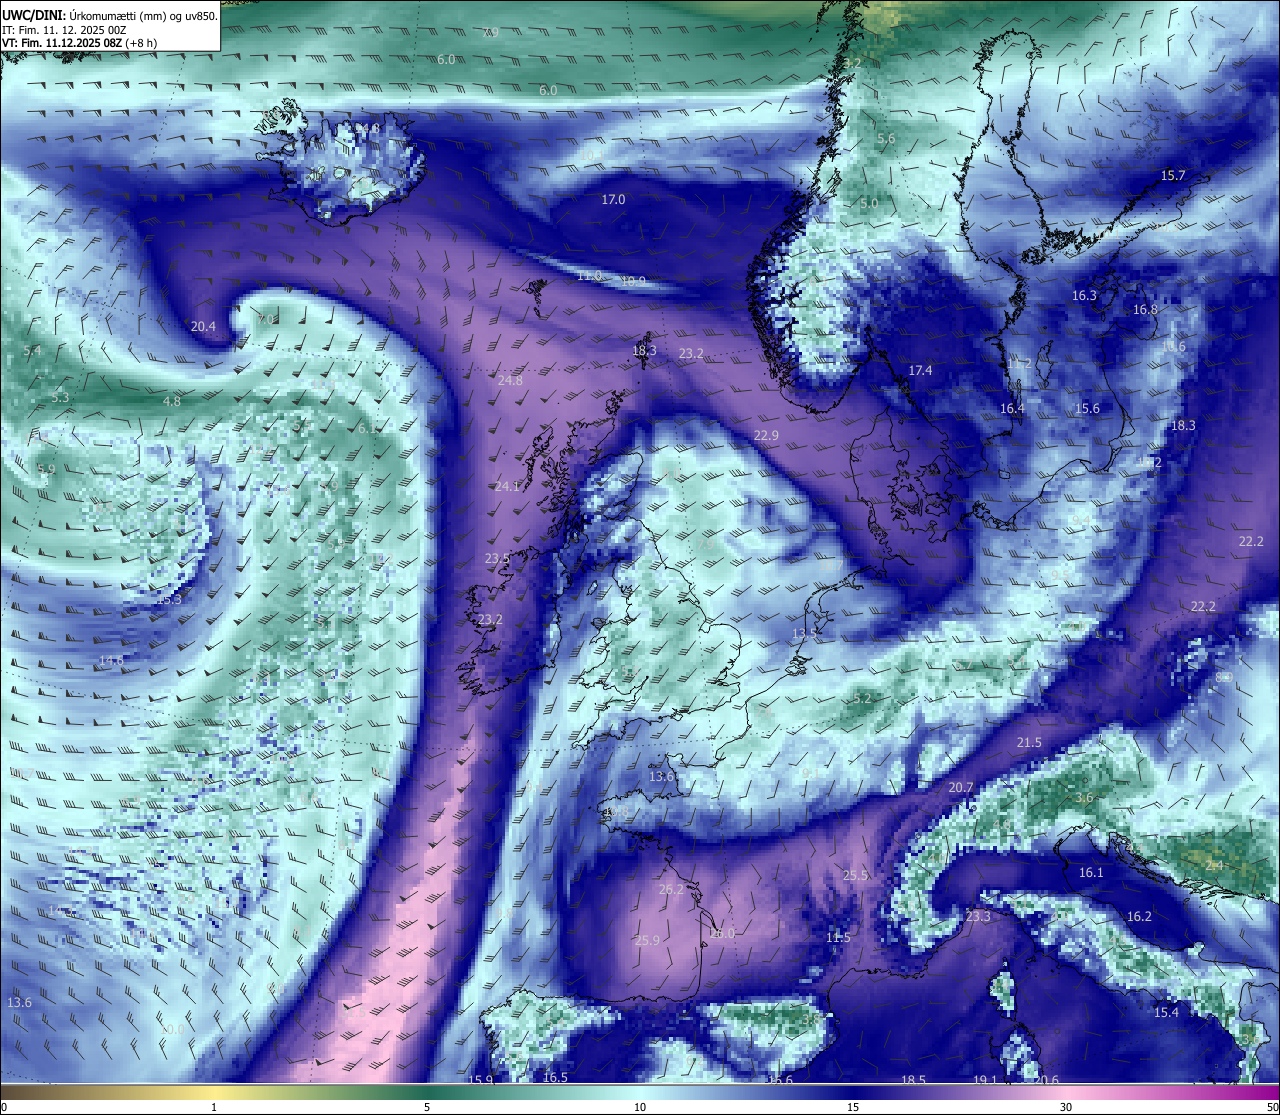1280x1115 pixels.
Task: Click the 16.2 value on the map
Action: tap(1139, 916)
